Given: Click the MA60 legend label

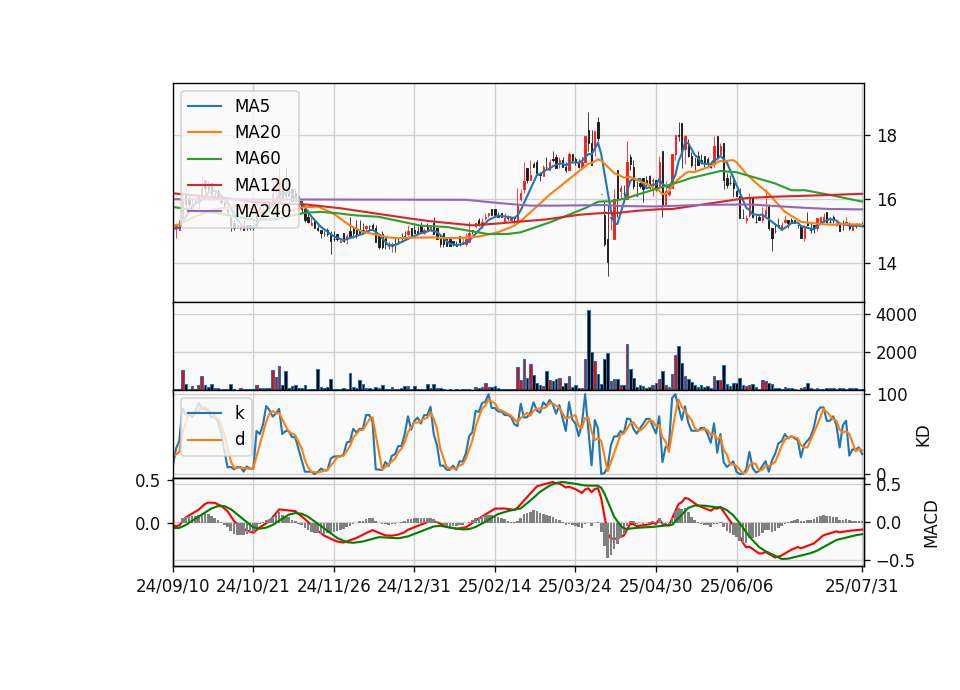Looking at the screenshot, I should (257, 158).
